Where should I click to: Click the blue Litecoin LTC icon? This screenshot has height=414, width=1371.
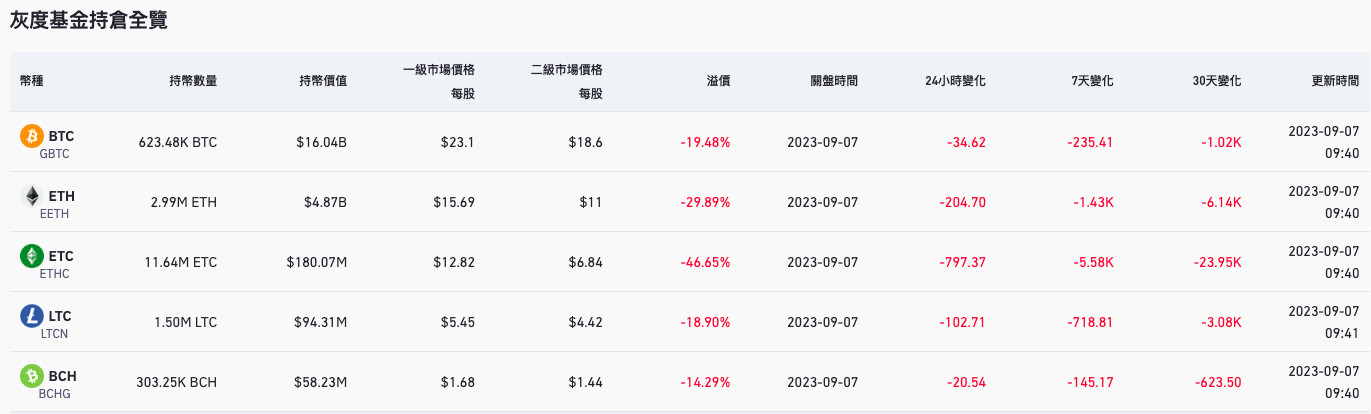pos(32,317)
